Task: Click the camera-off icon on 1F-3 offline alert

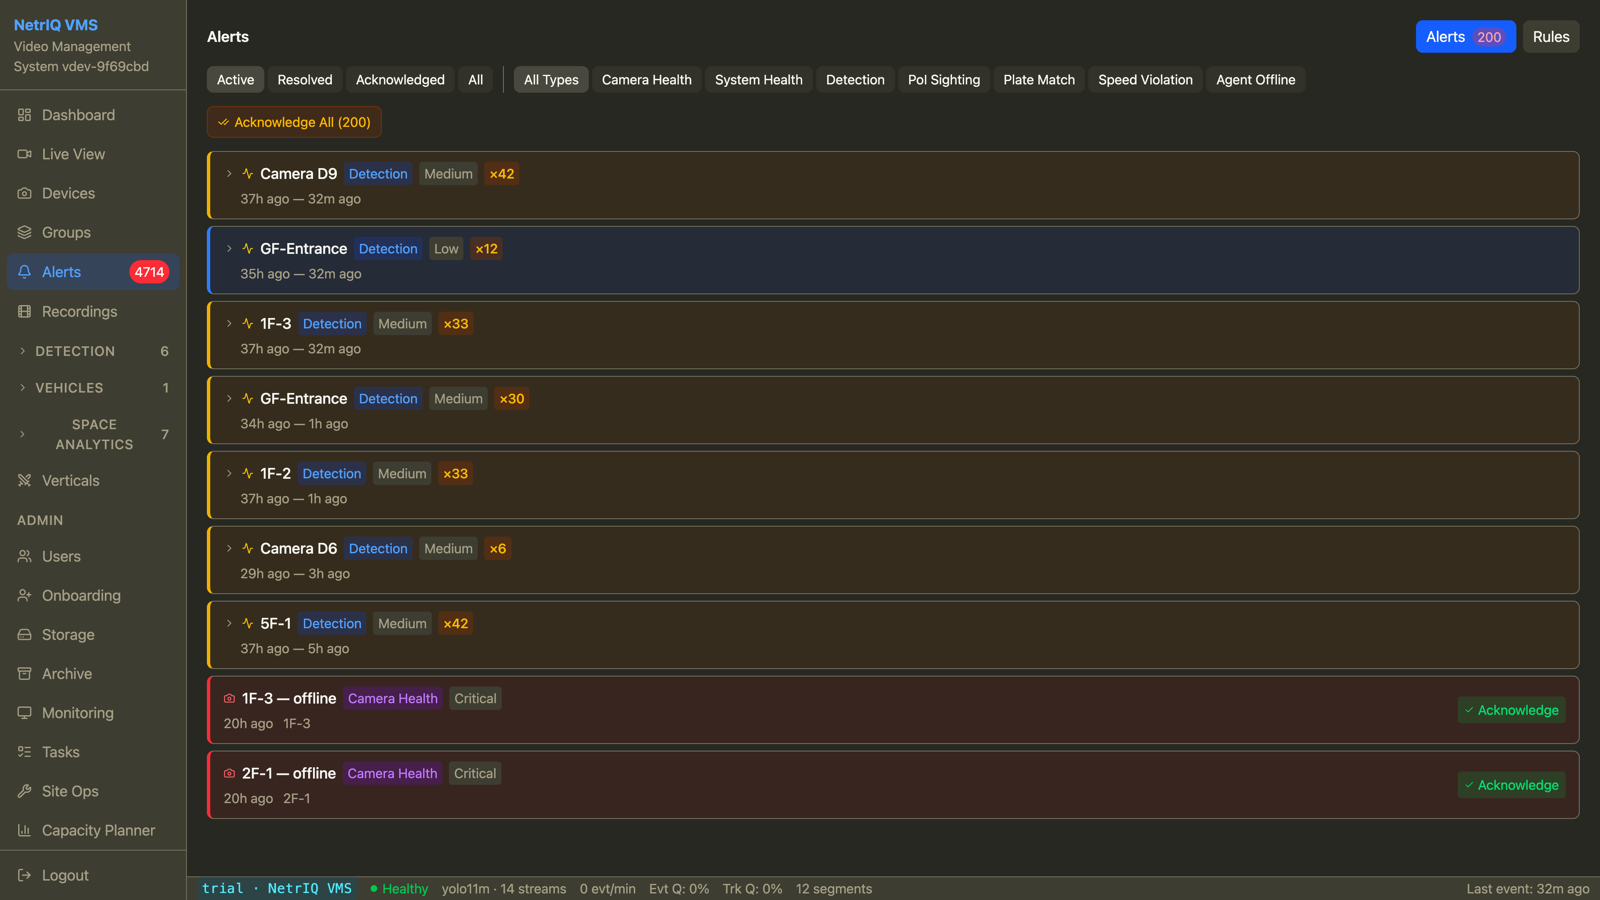Action: [x=229, y=698]
